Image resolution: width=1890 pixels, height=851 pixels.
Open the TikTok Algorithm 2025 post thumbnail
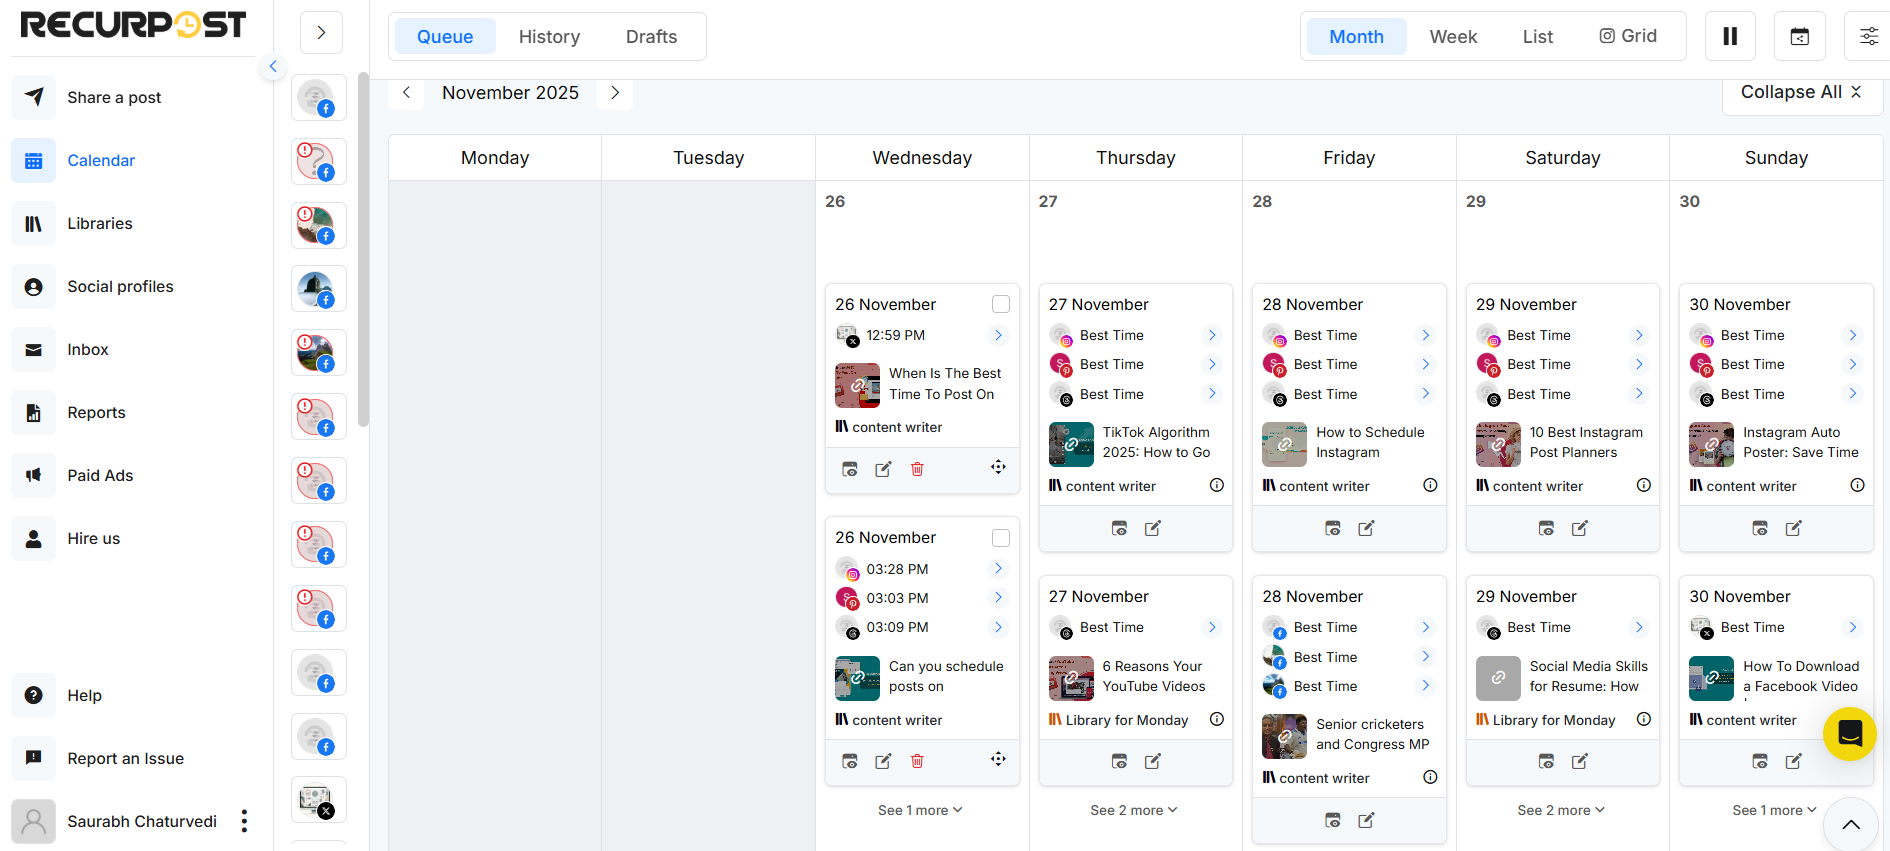tap(1071, 444)
